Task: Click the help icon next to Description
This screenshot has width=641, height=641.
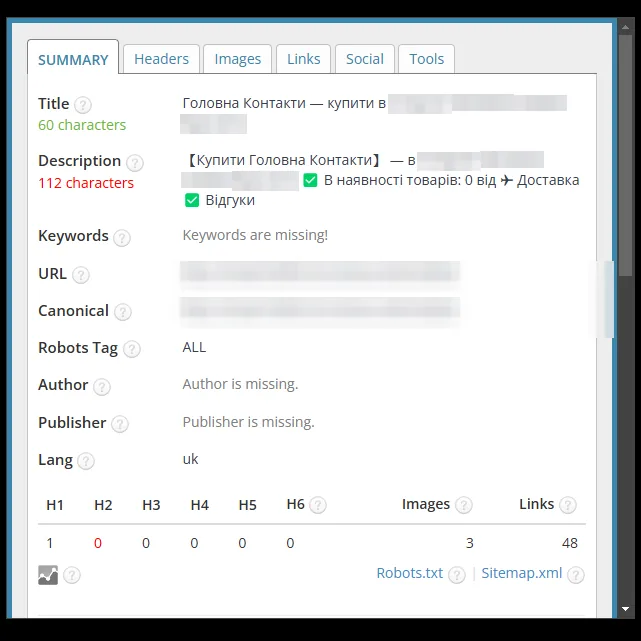Action: coord(134,163)
